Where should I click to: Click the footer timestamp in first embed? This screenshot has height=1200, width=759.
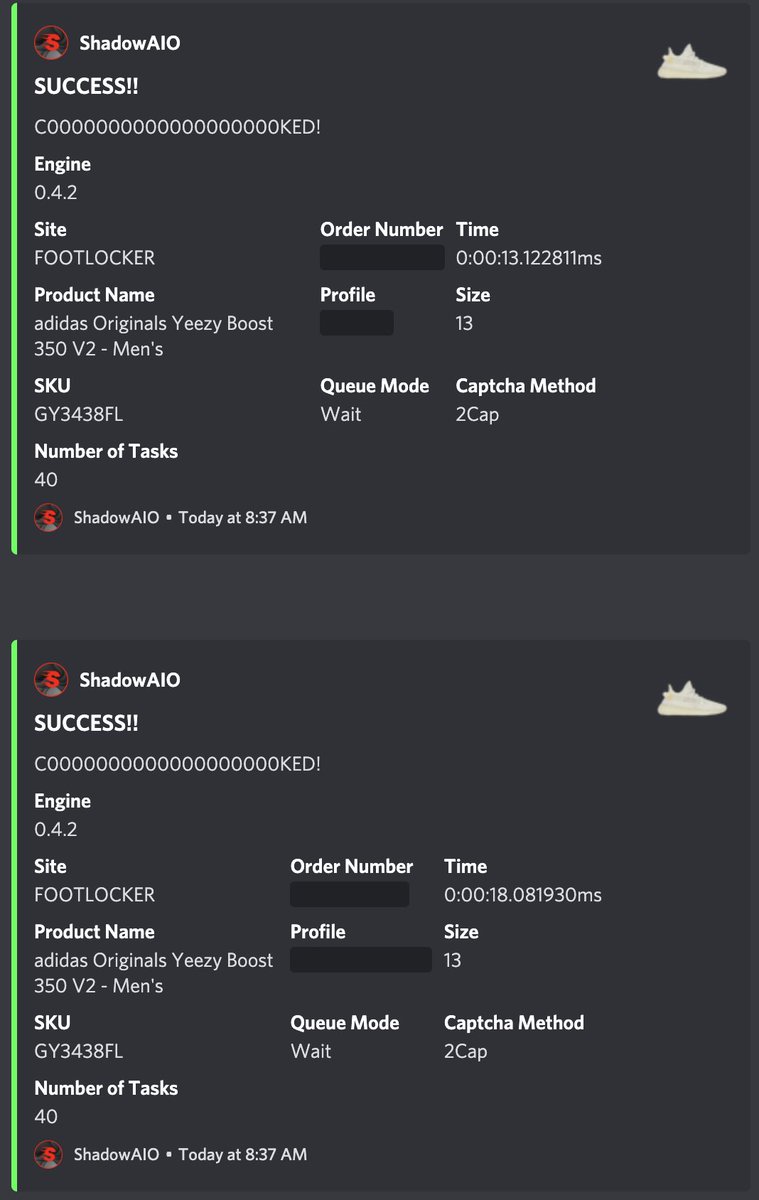[x=243, y=517]
